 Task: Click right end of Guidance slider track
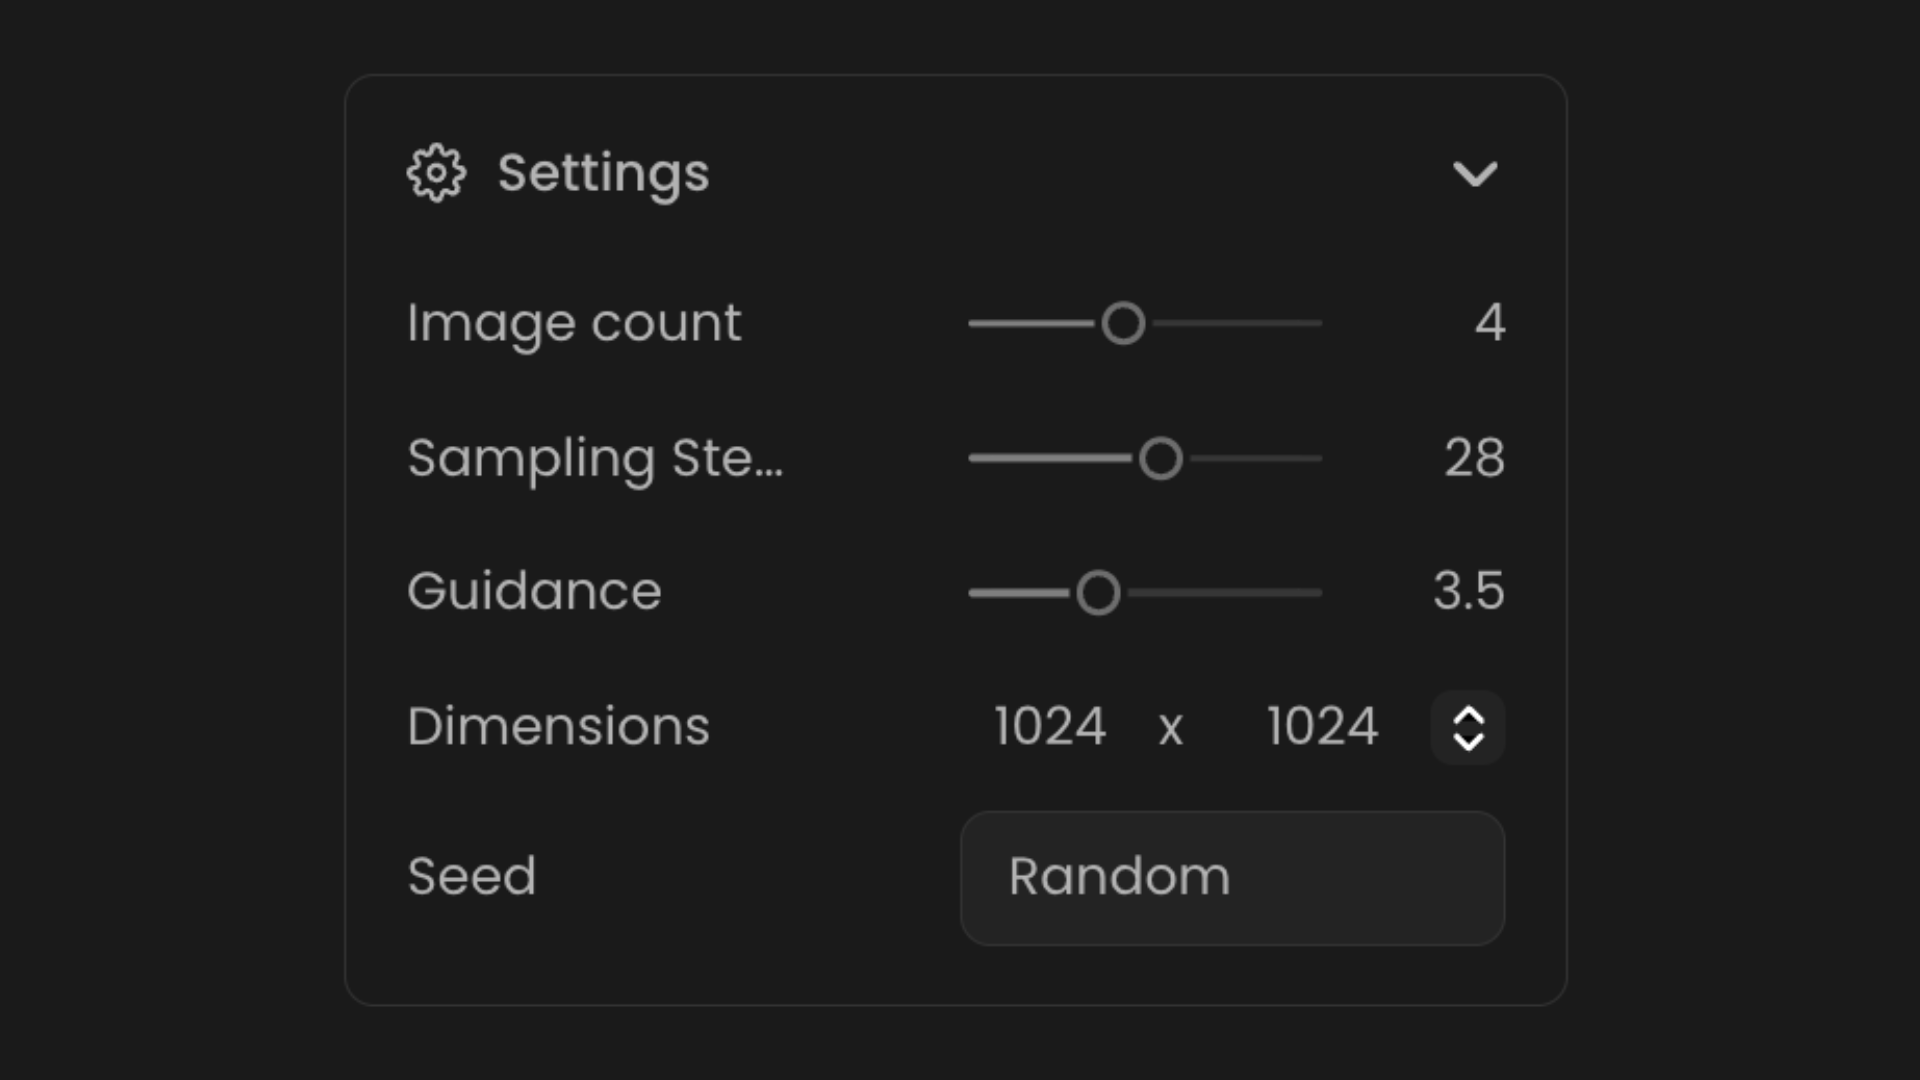[1316, 593]
